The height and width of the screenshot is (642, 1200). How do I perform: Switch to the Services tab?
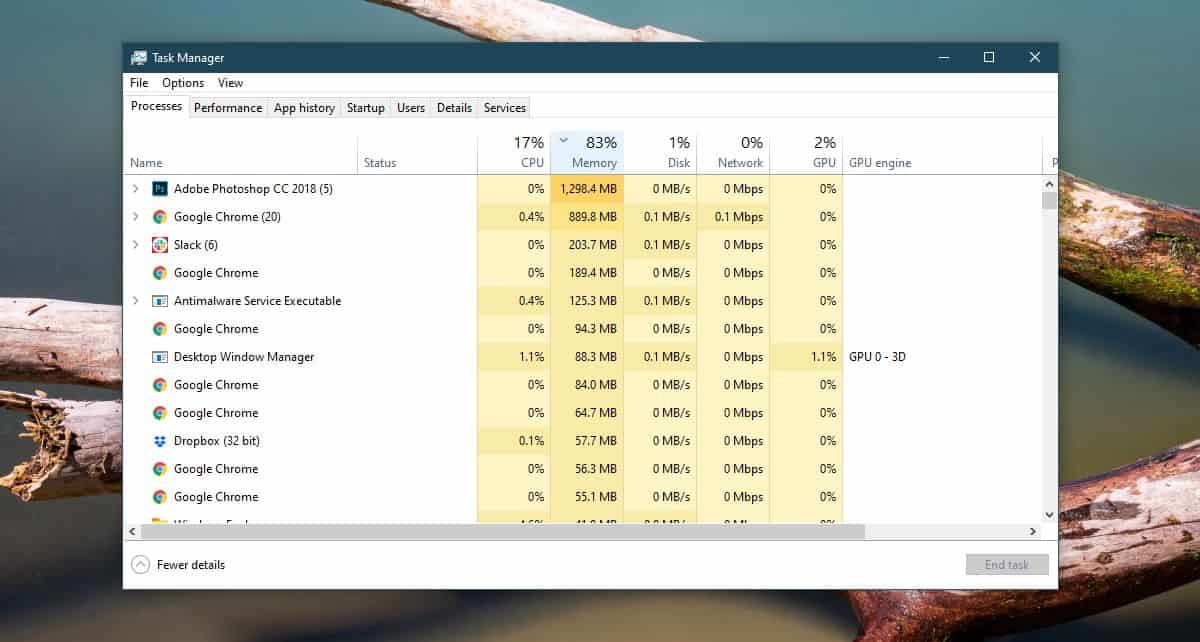505,108
